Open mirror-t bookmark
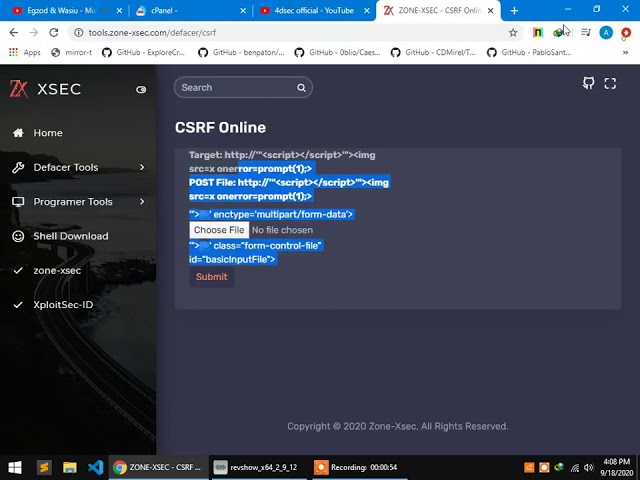This screenshot has height=480, width=640. pyautogui.click(x=71, y=52)
